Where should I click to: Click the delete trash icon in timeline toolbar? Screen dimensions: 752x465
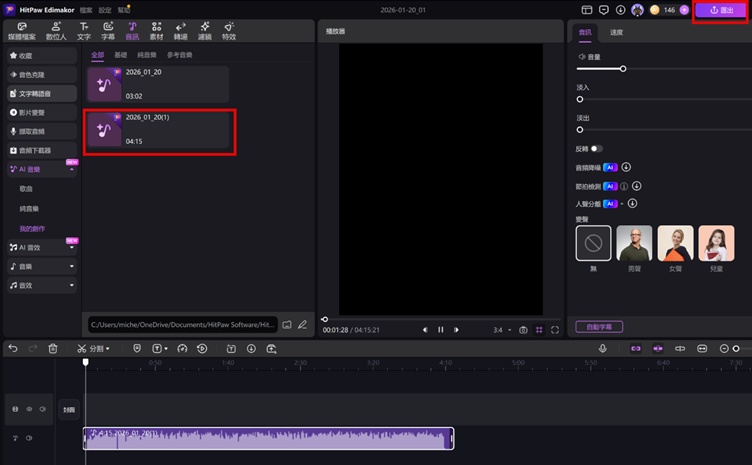[53, 348]
